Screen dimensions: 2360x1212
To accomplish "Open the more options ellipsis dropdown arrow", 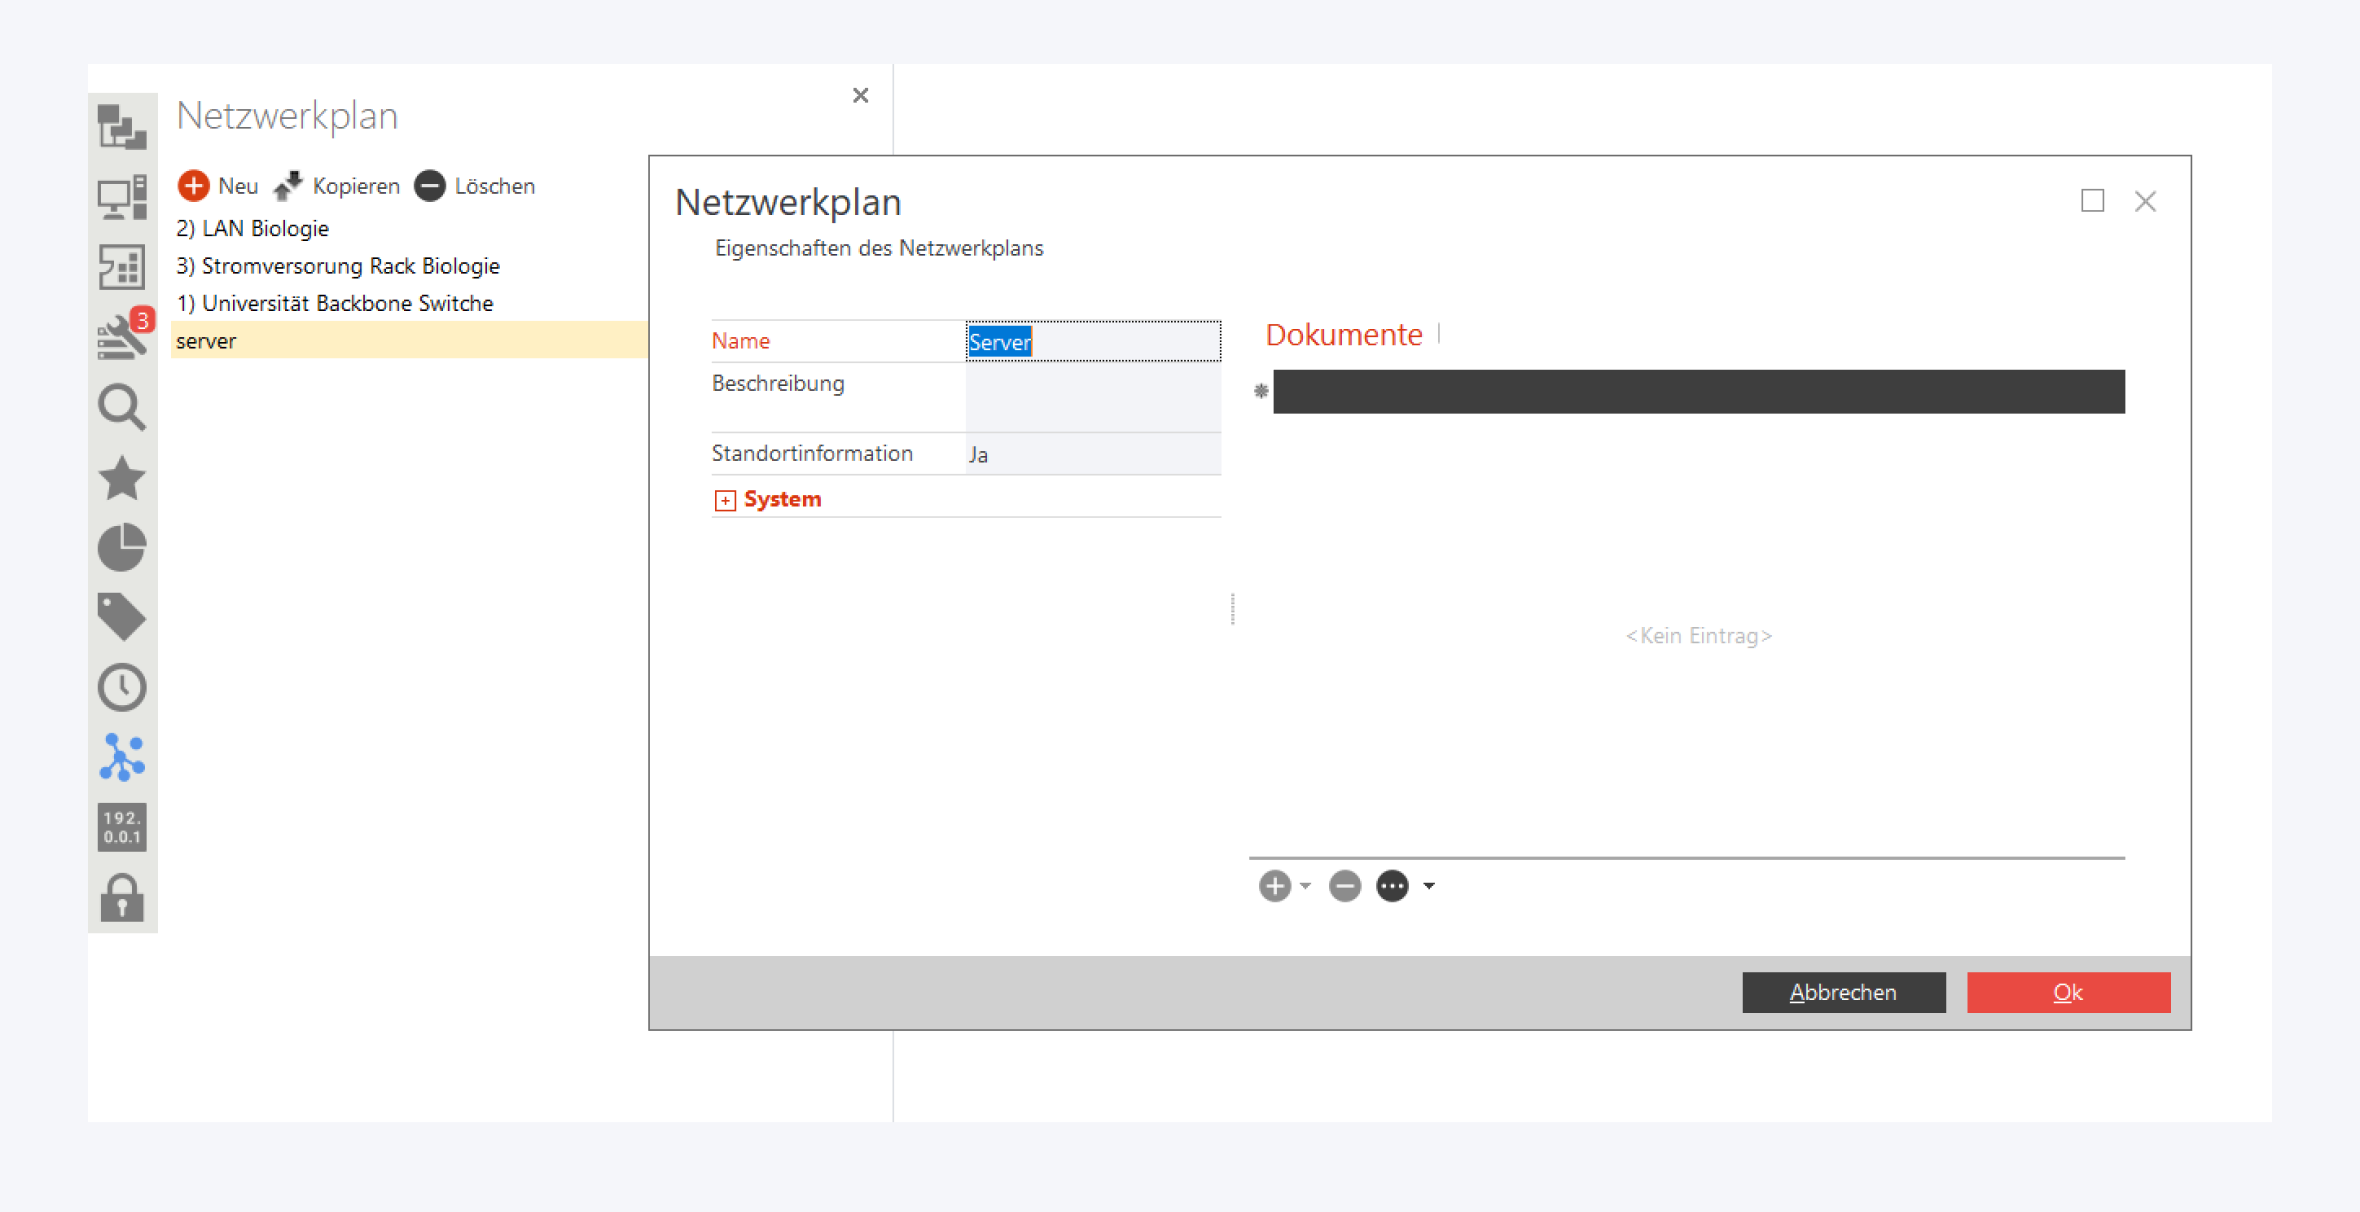I will pos(1429,886).
